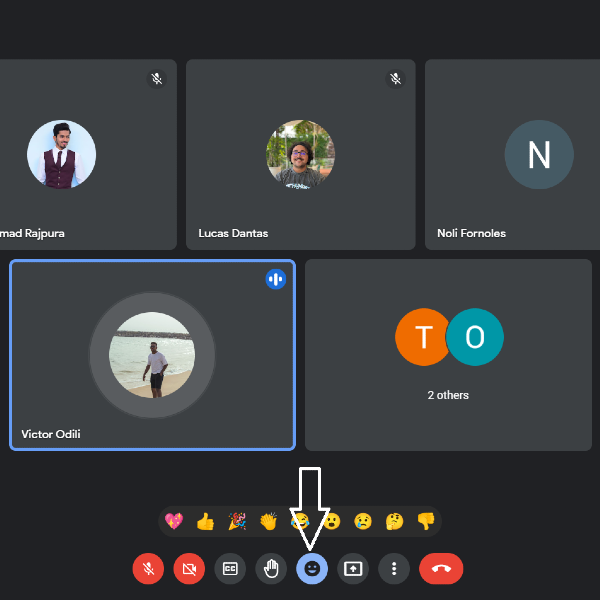Send the clapping hands reaction
Screen dimensions: 600x600
point(268,521)
